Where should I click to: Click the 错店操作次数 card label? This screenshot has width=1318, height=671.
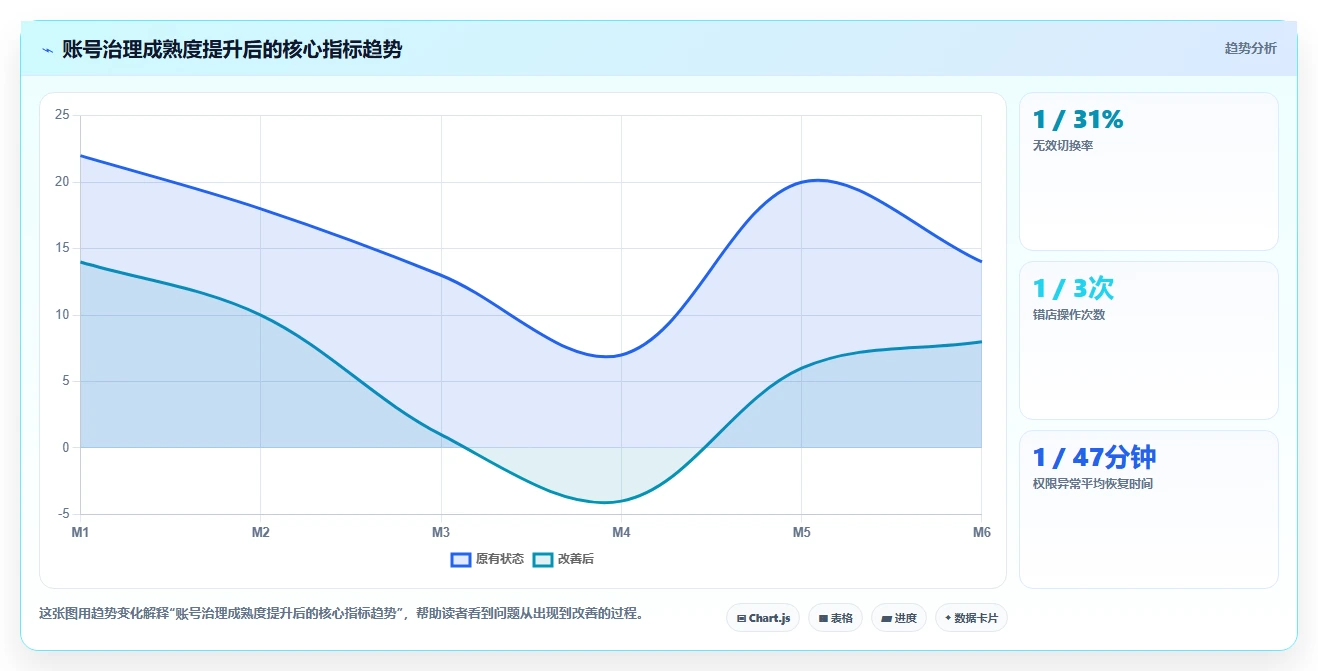[1069, 315]
